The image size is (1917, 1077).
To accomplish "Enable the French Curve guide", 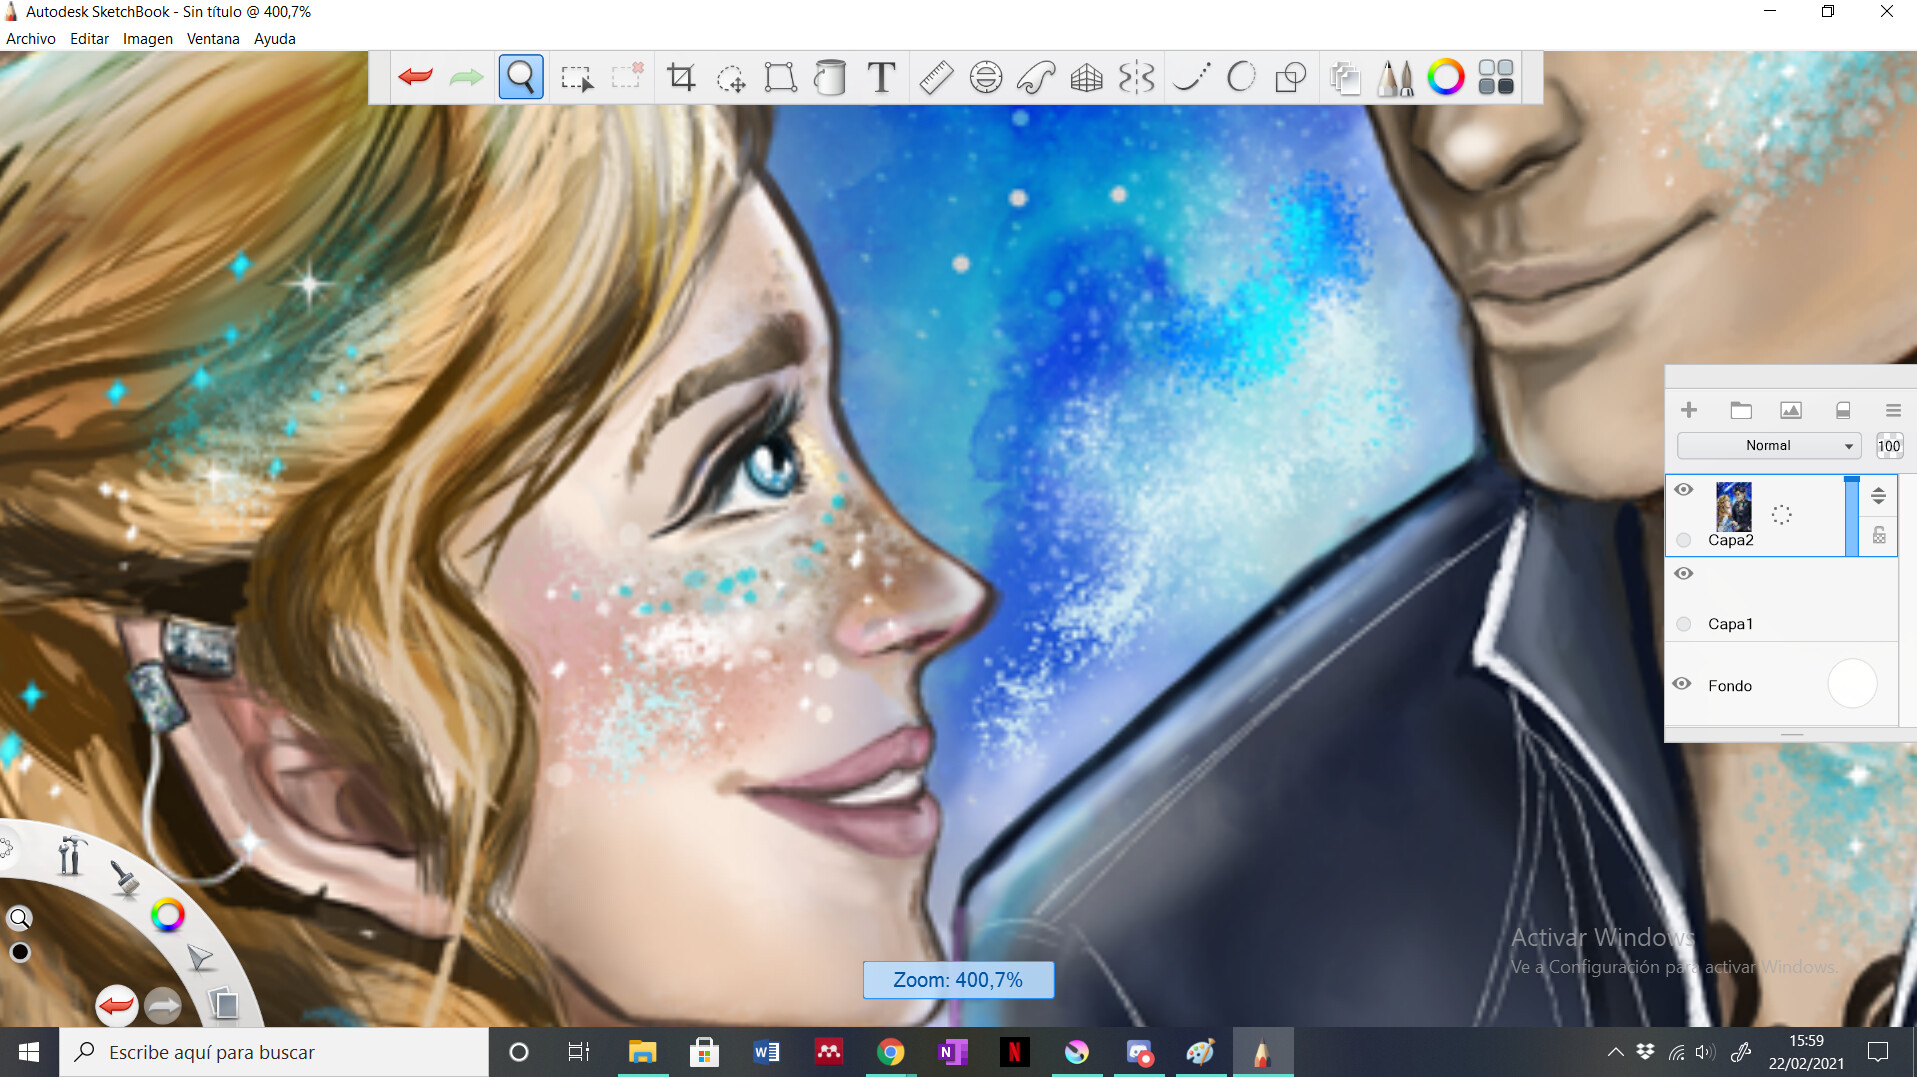I will [1036, 77].
